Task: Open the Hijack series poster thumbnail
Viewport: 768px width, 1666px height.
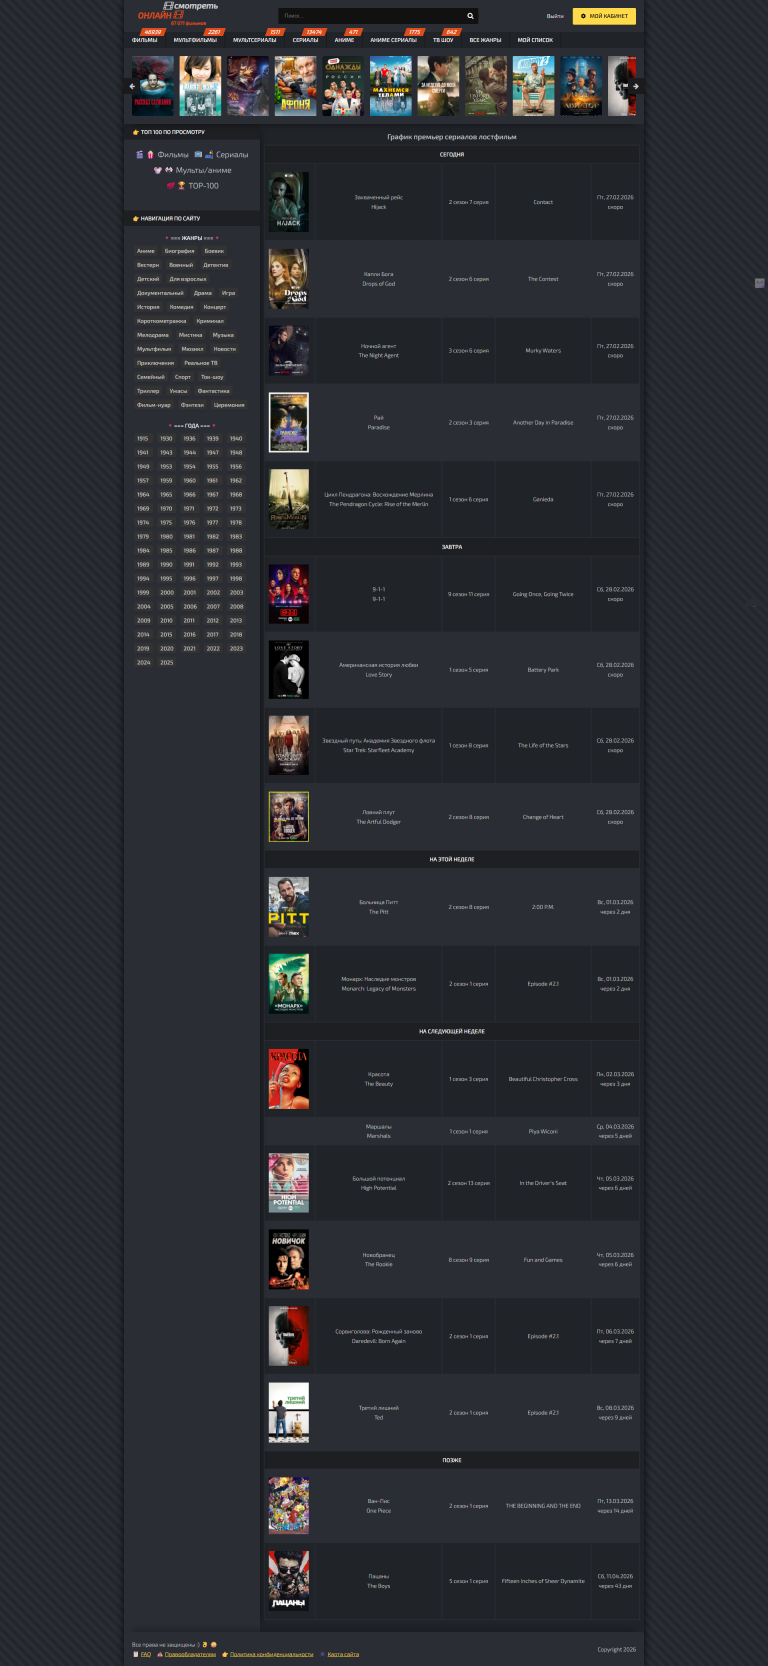Action: (288, 202)
